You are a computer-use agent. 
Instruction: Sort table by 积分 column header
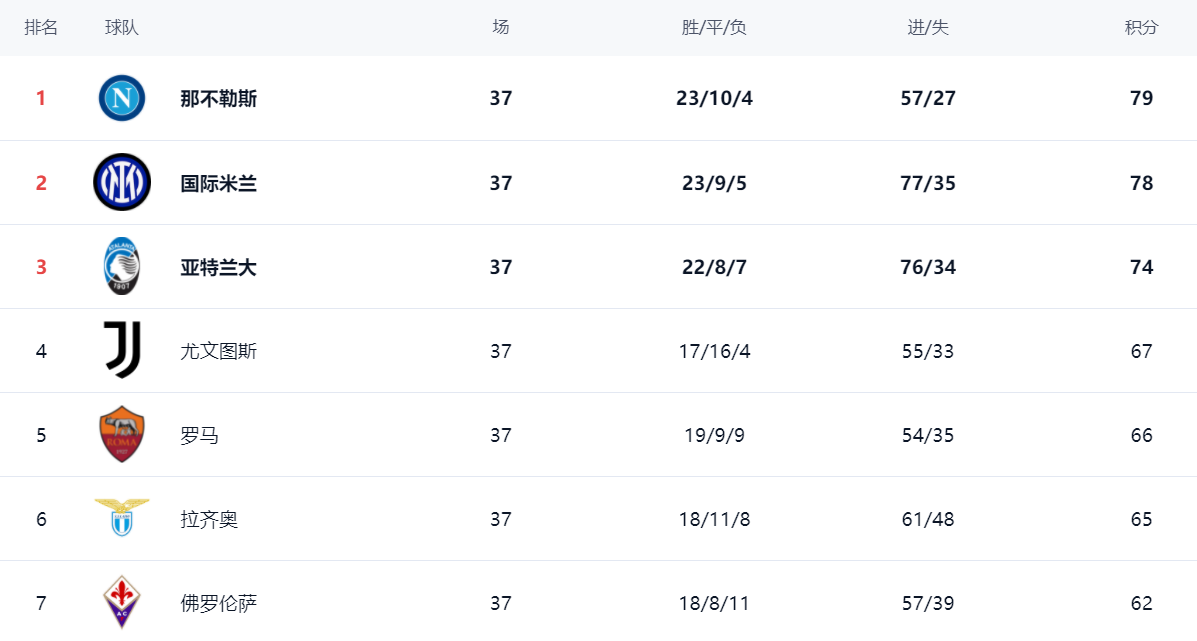pyautogui.click(x=1141, y=27)
